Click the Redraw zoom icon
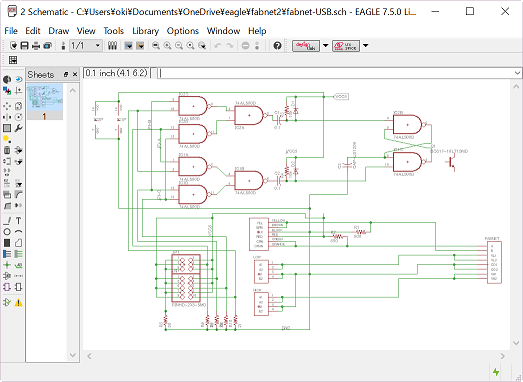 tap(190, 46)
